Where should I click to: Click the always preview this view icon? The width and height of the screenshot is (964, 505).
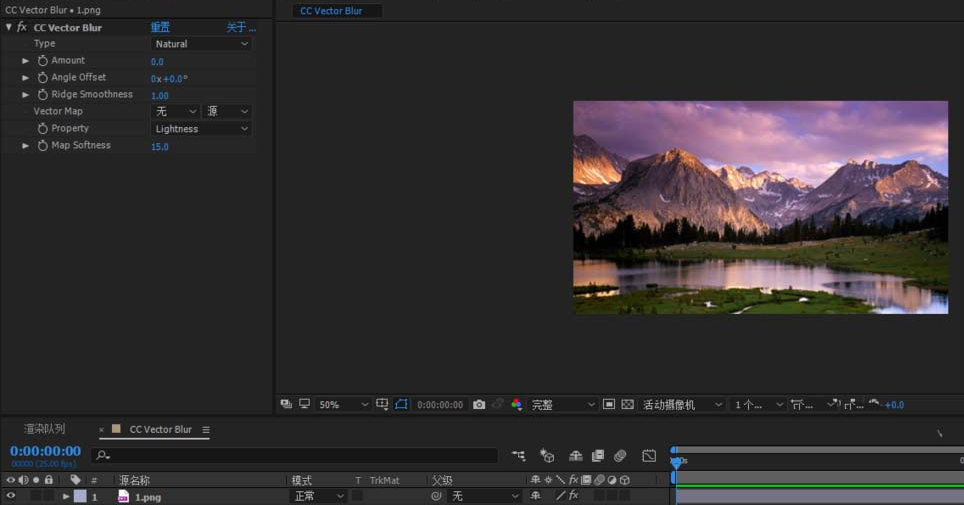pos(286,404)
